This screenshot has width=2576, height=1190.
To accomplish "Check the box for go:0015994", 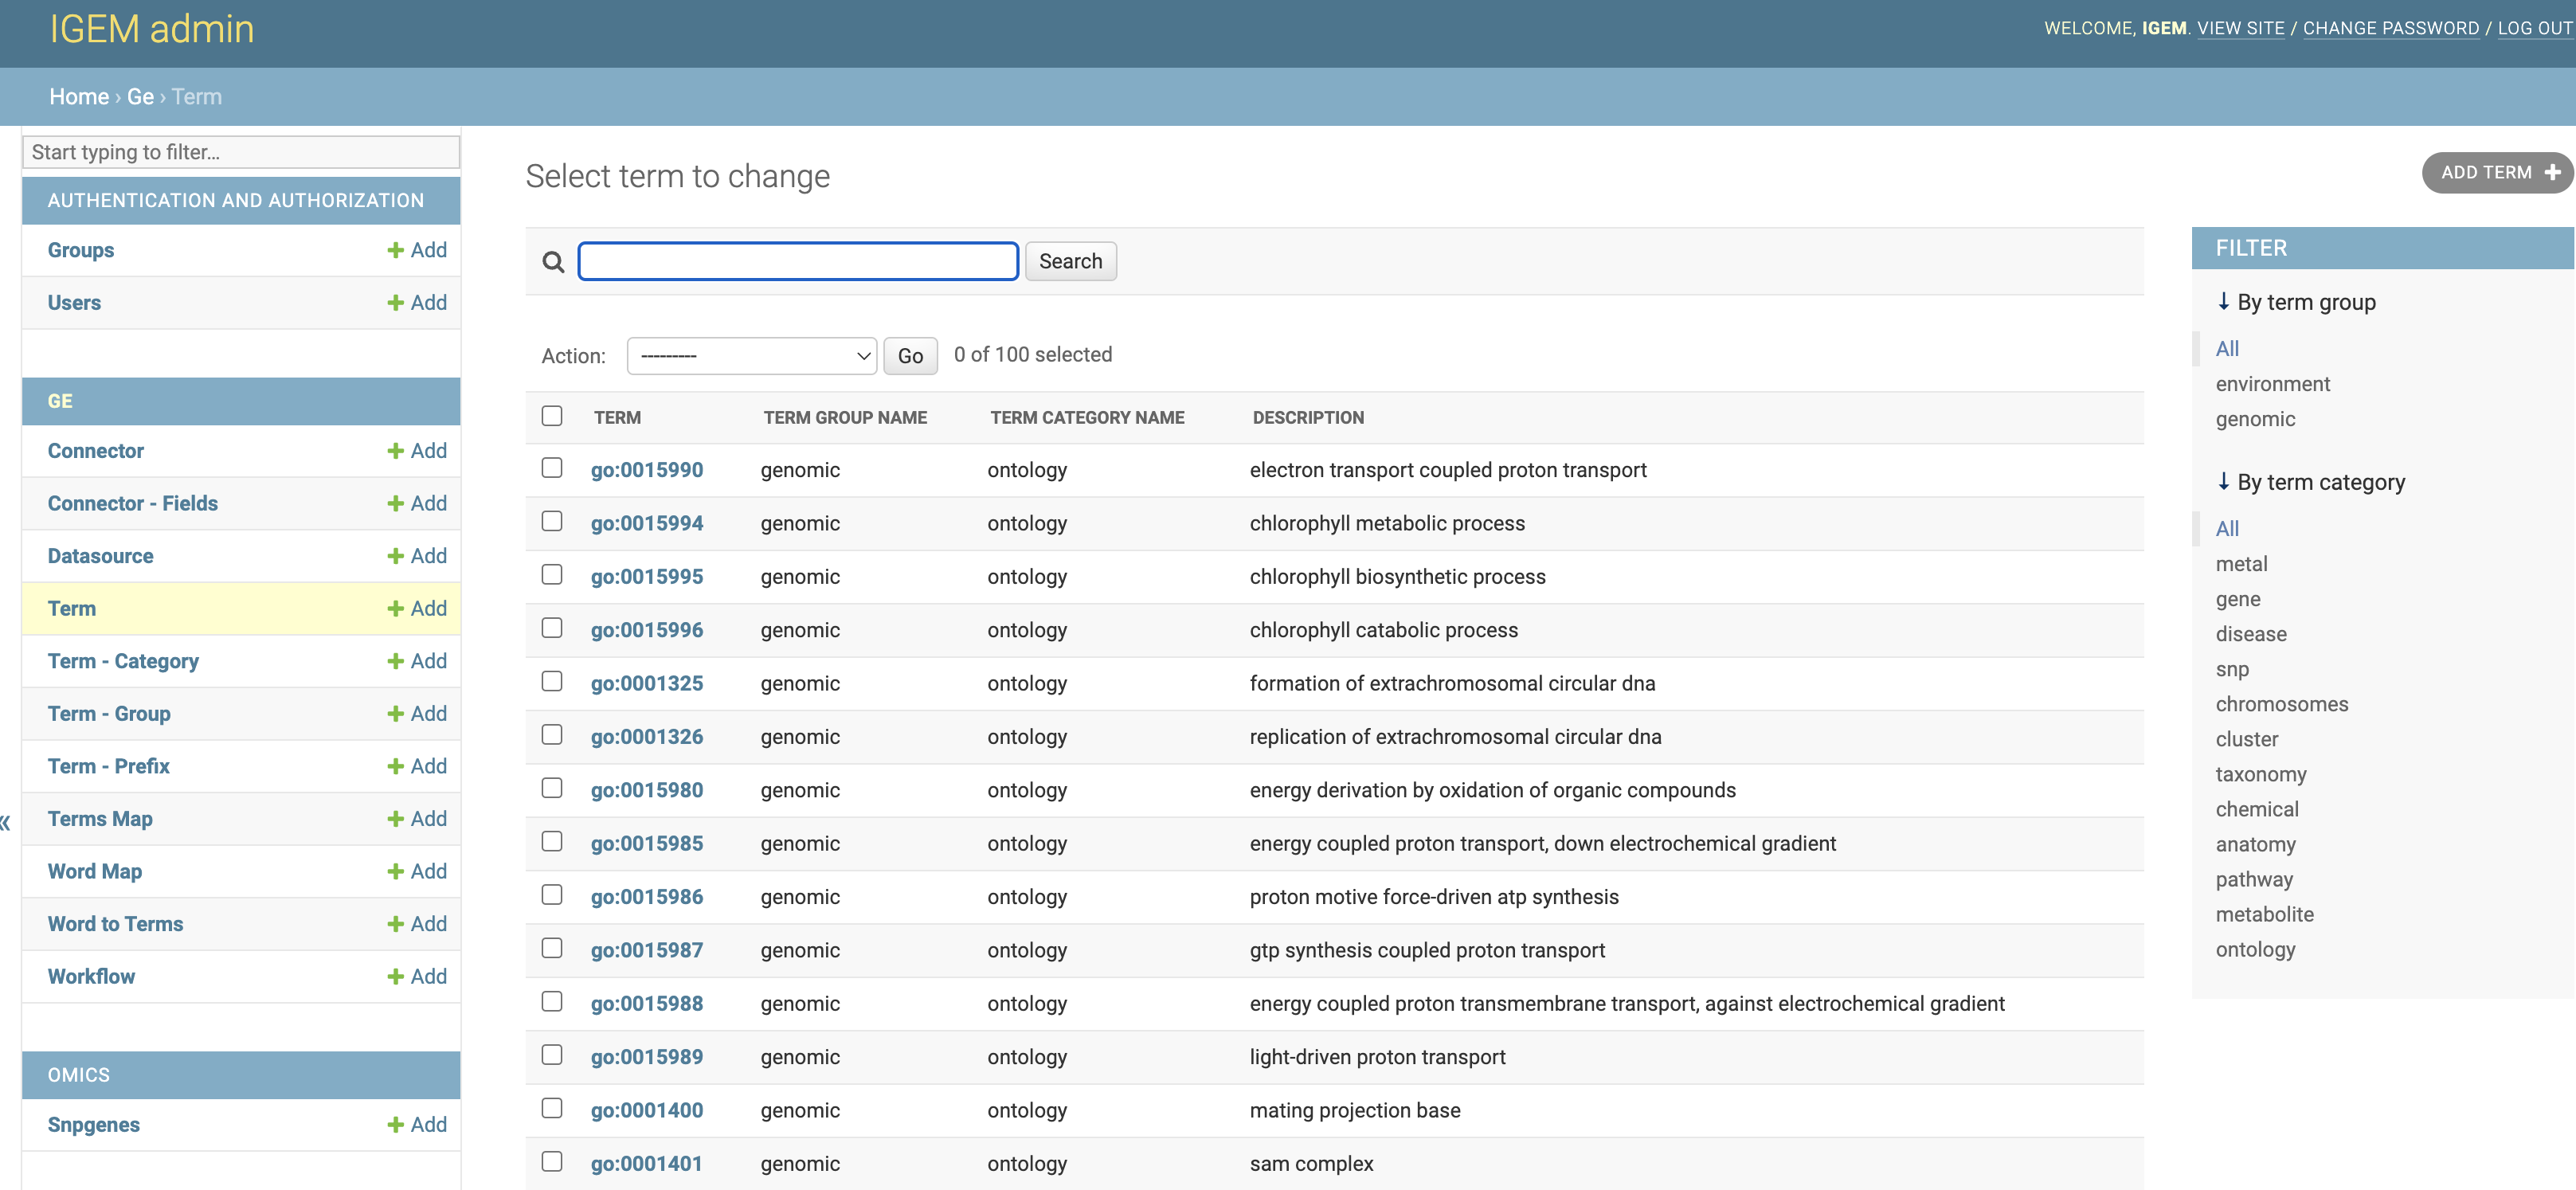I will [x=552, y=521].
